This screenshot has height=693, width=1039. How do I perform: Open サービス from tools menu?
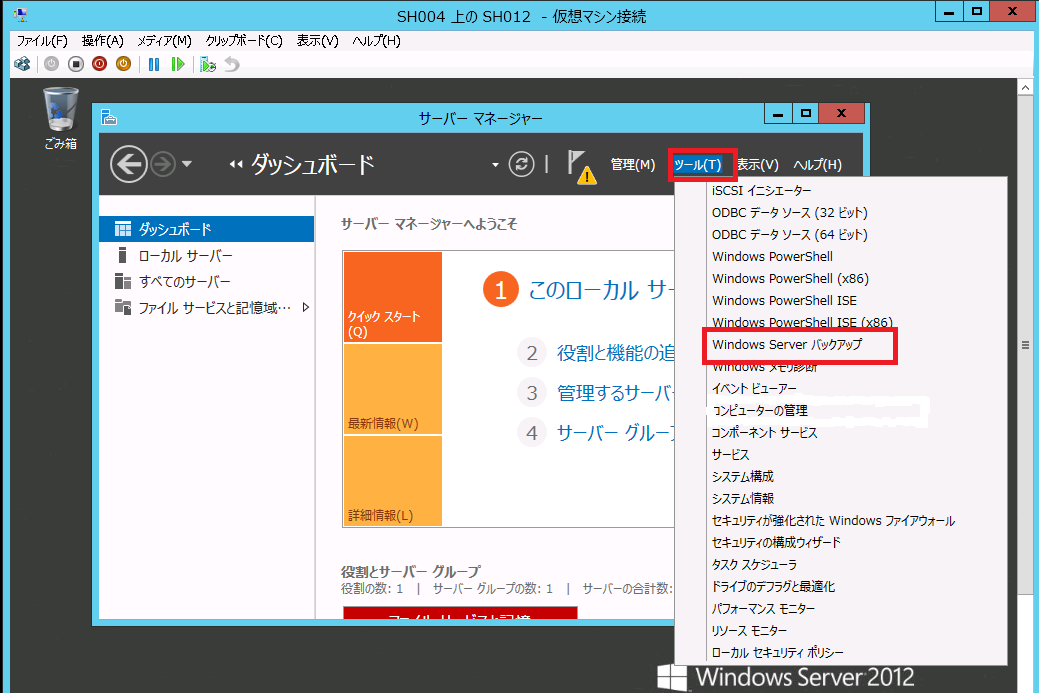[x=730, y=454]
